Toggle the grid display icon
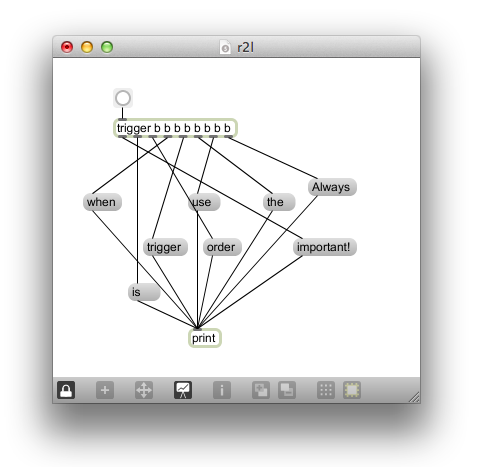Screen dimensions: 487x467 (326, 390)
